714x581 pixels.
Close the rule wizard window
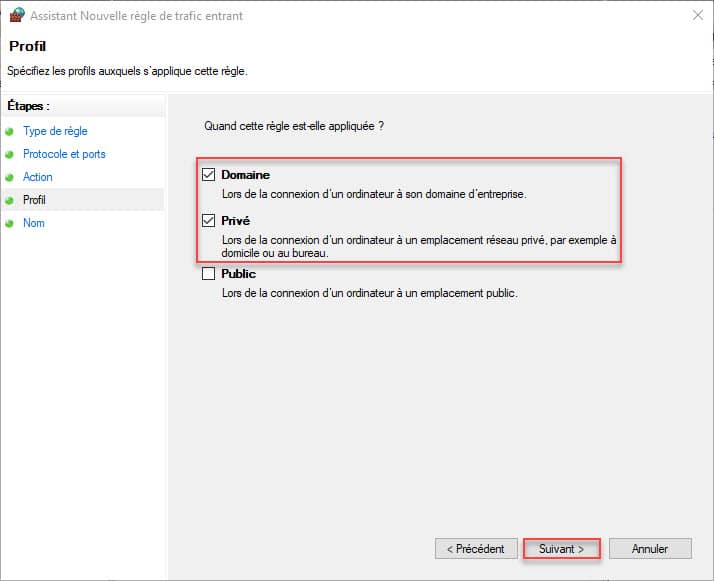[698, 15]
